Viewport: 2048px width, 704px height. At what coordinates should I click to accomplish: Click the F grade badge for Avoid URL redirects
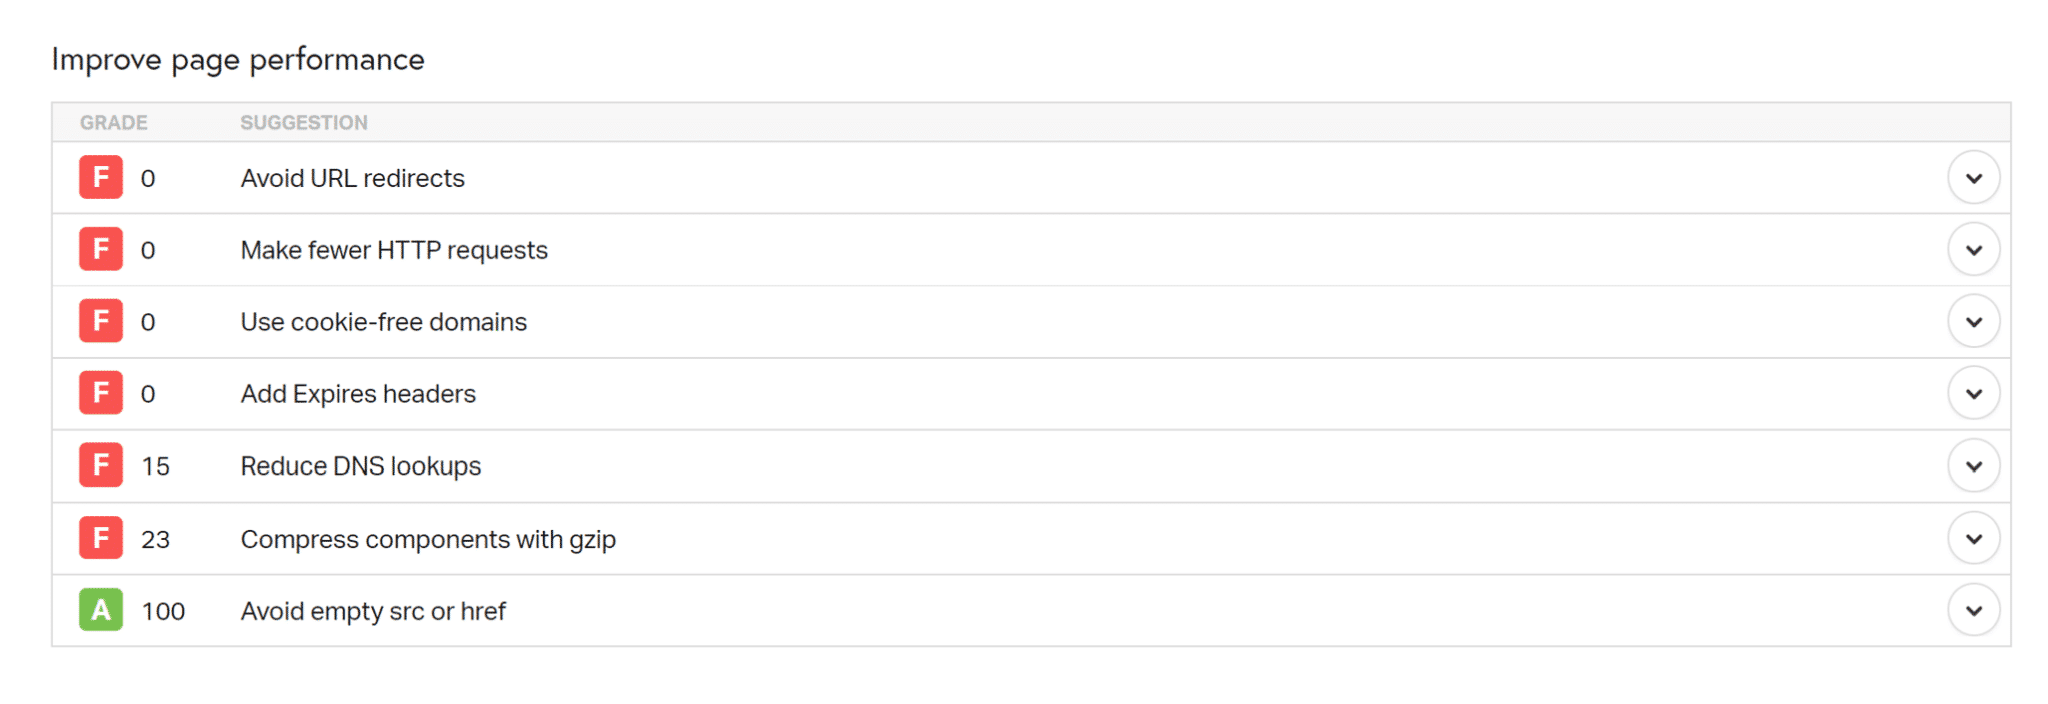[x=99, y=177]
